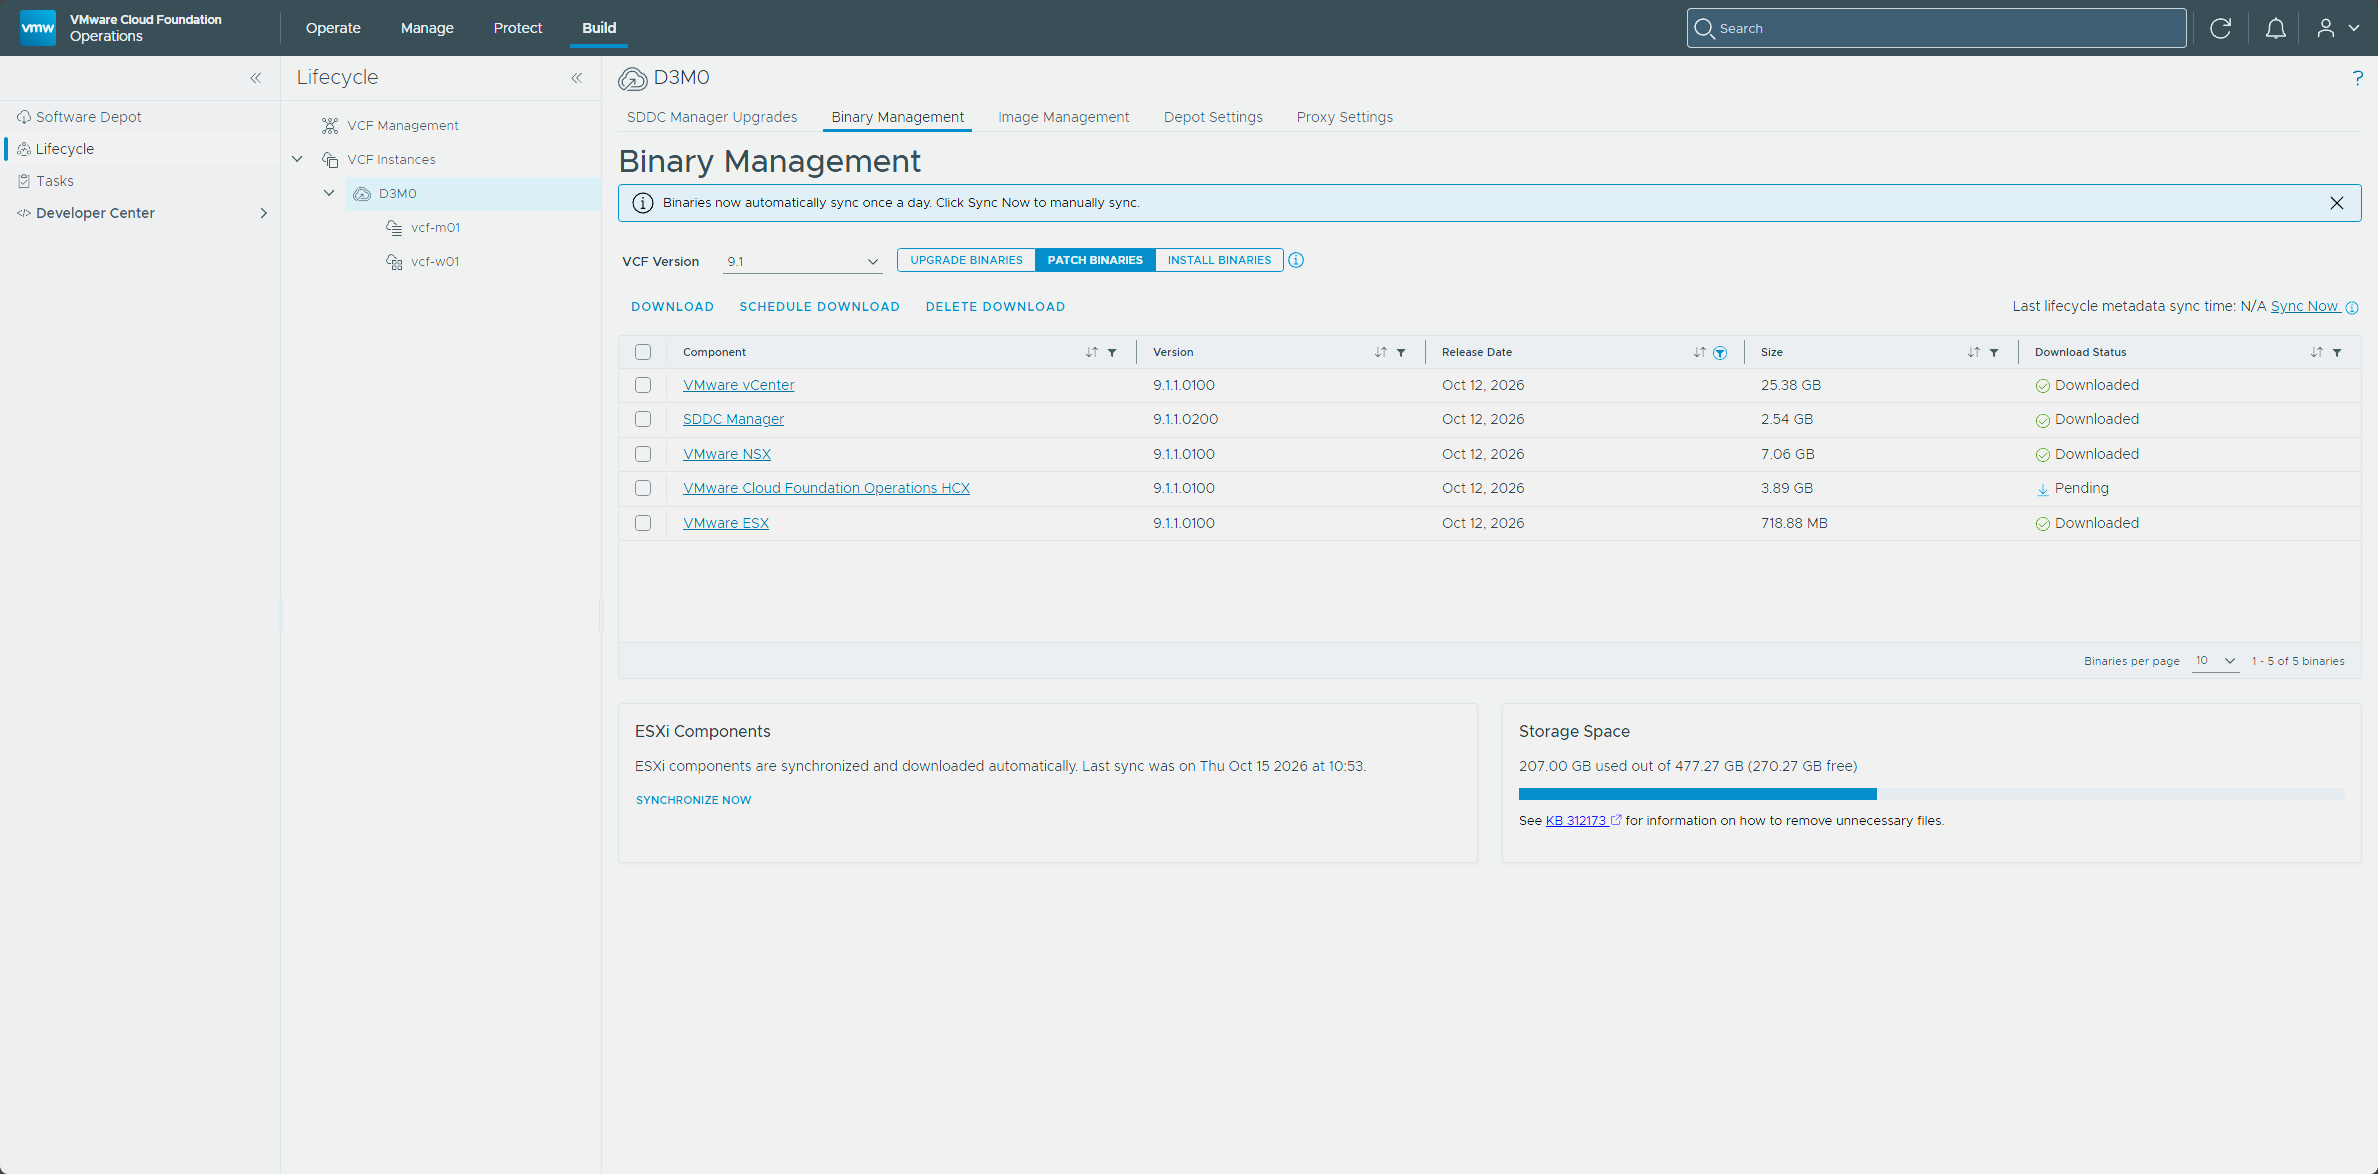Check the VMware vCenter row checkbox
Image resolution: width=2378 pixels, height=1174 pixels.
coord(643,385)
